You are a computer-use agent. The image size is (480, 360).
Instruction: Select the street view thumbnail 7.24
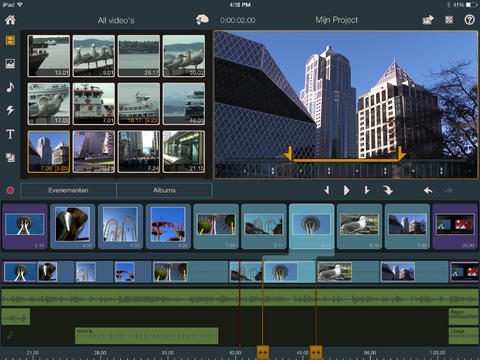tap(139, 152)
